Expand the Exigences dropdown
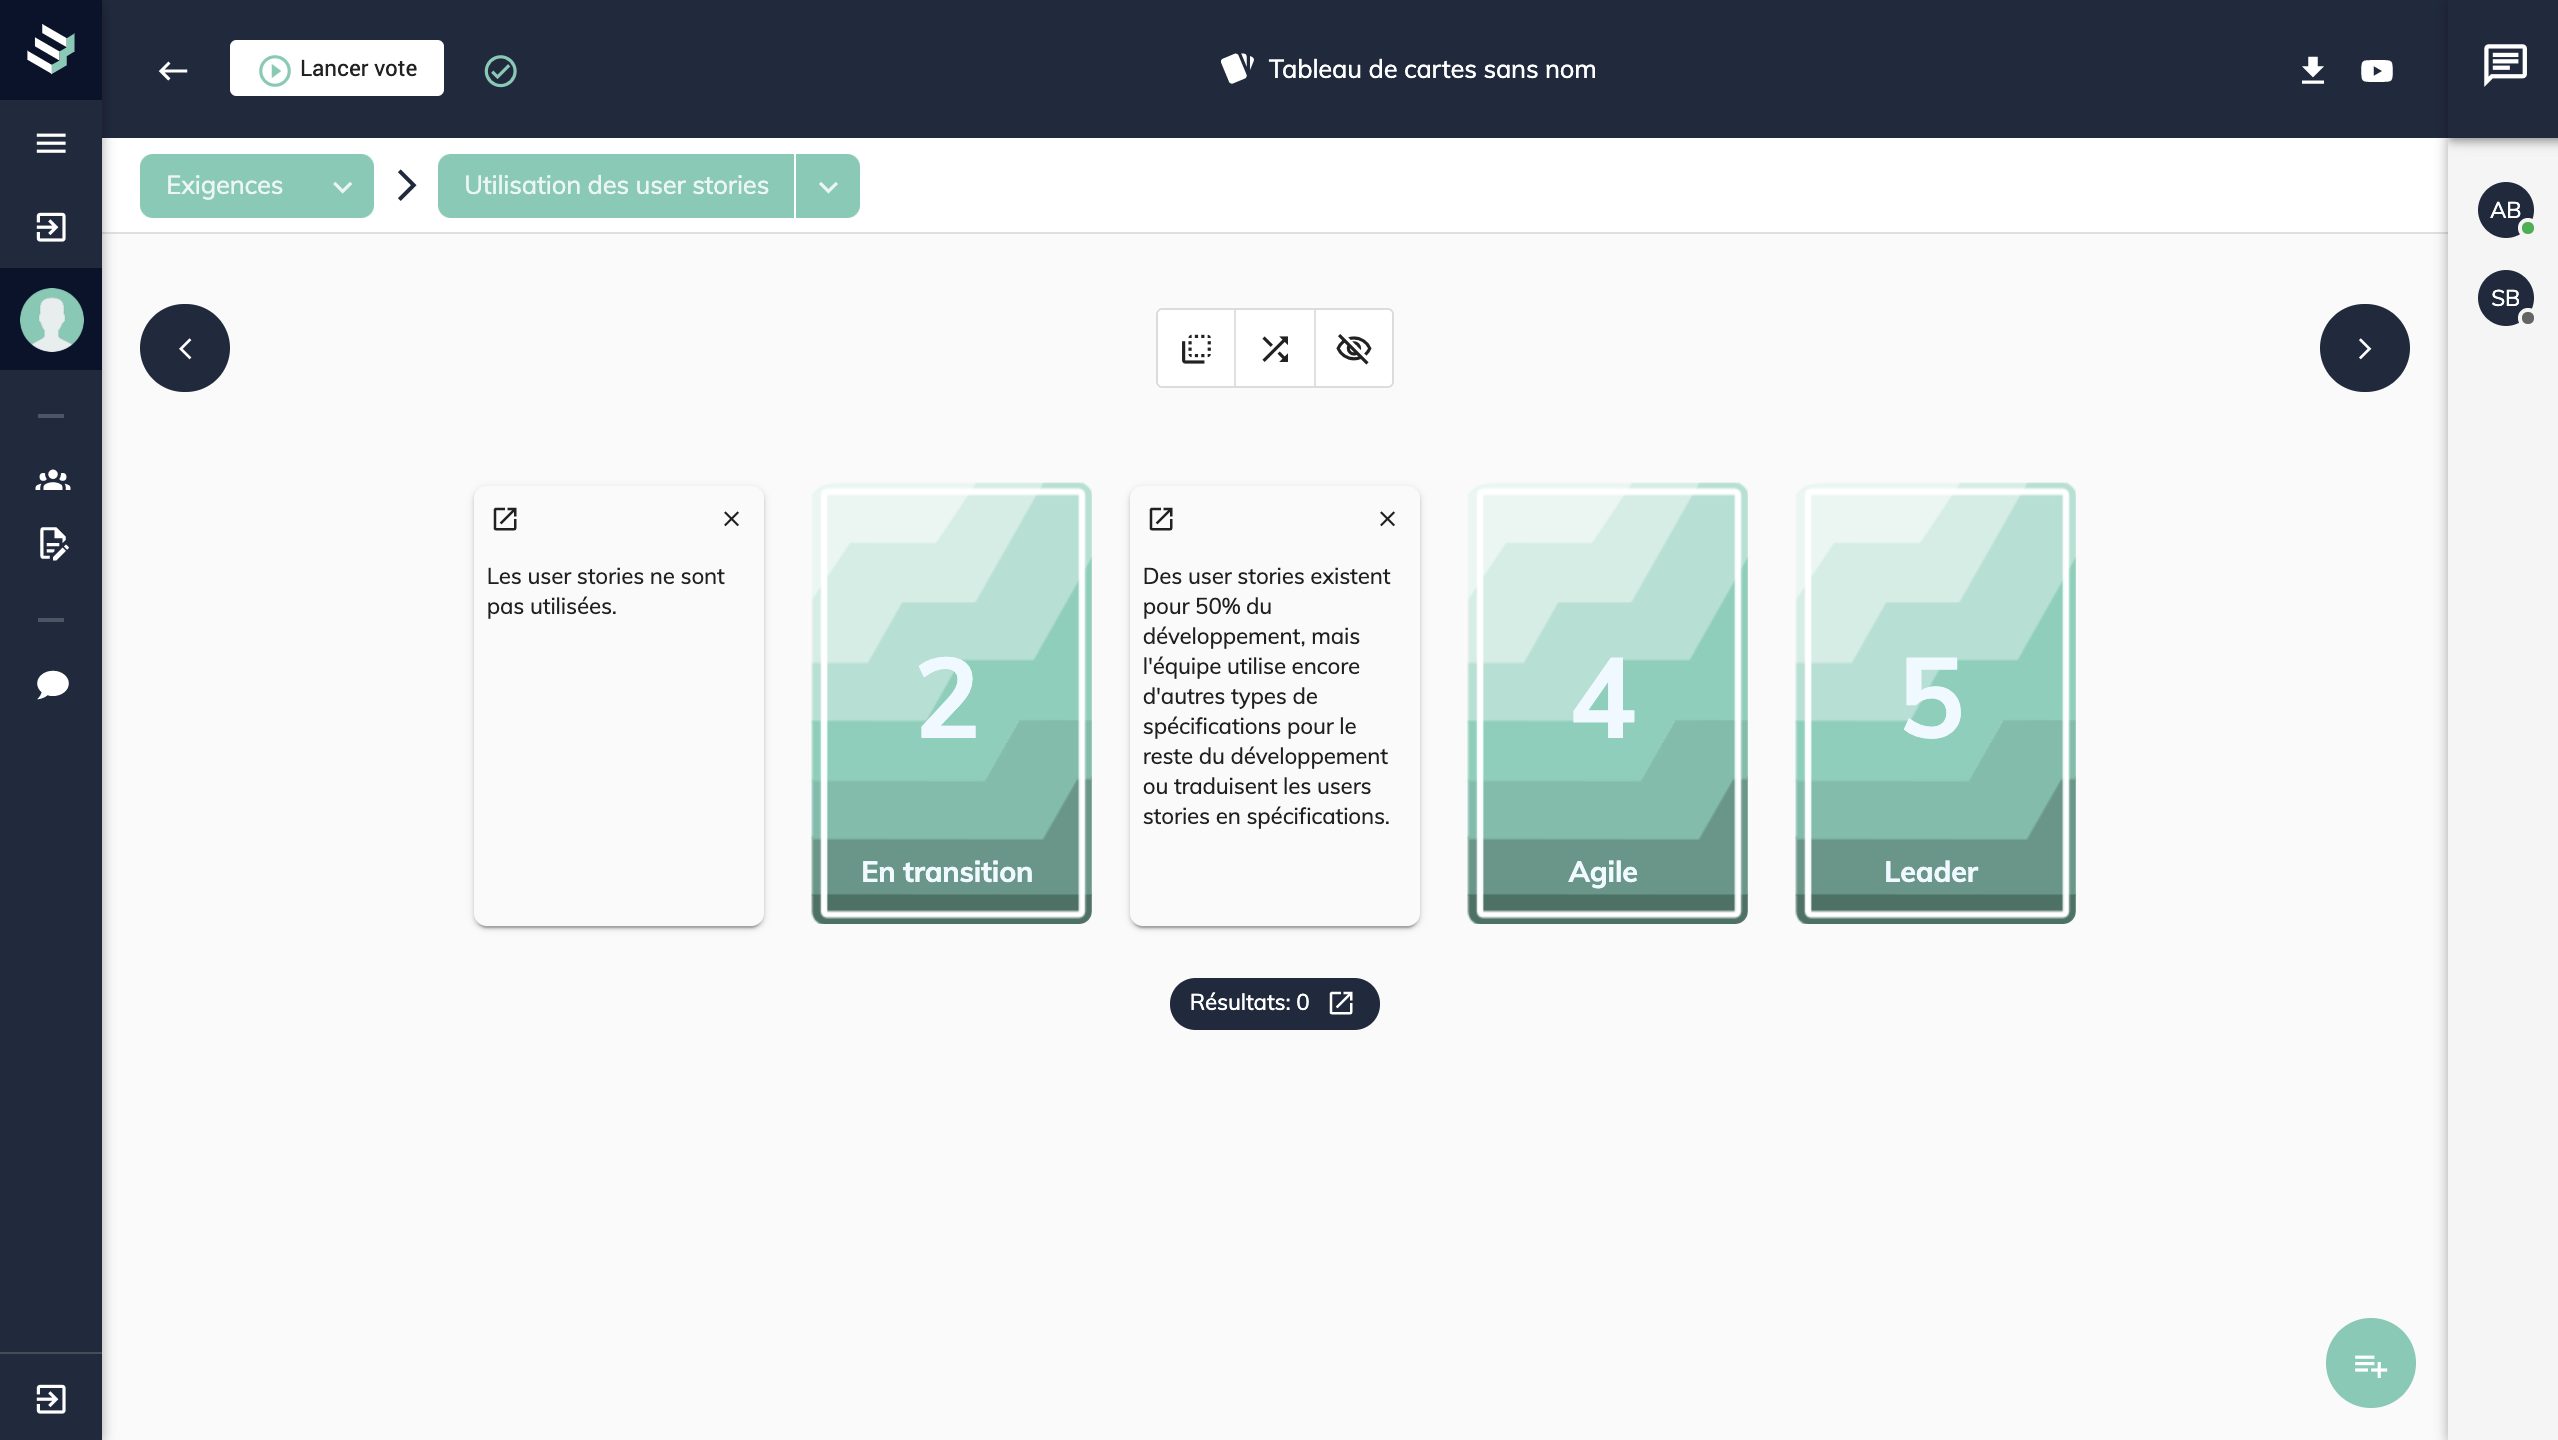Screen dimensions: 2558x1440 click(257, 186)
